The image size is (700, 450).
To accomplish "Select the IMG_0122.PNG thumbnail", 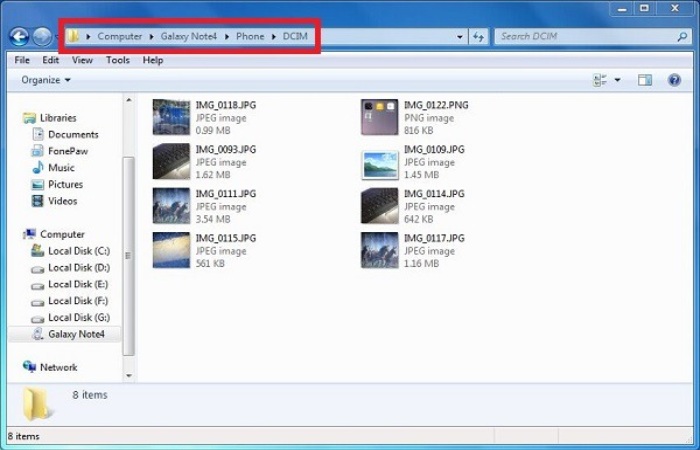I will [379, 117].
